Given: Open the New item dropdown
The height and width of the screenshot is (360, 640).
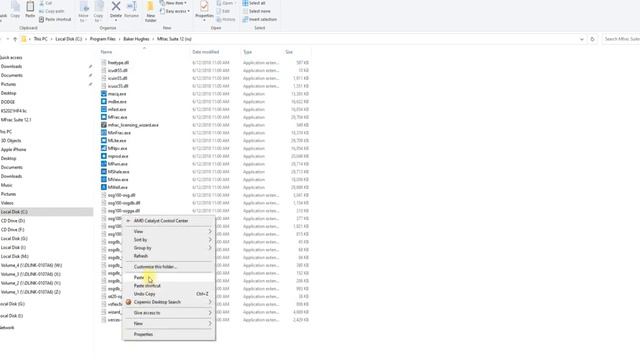Looking at the screenshot, I should 173,3.
